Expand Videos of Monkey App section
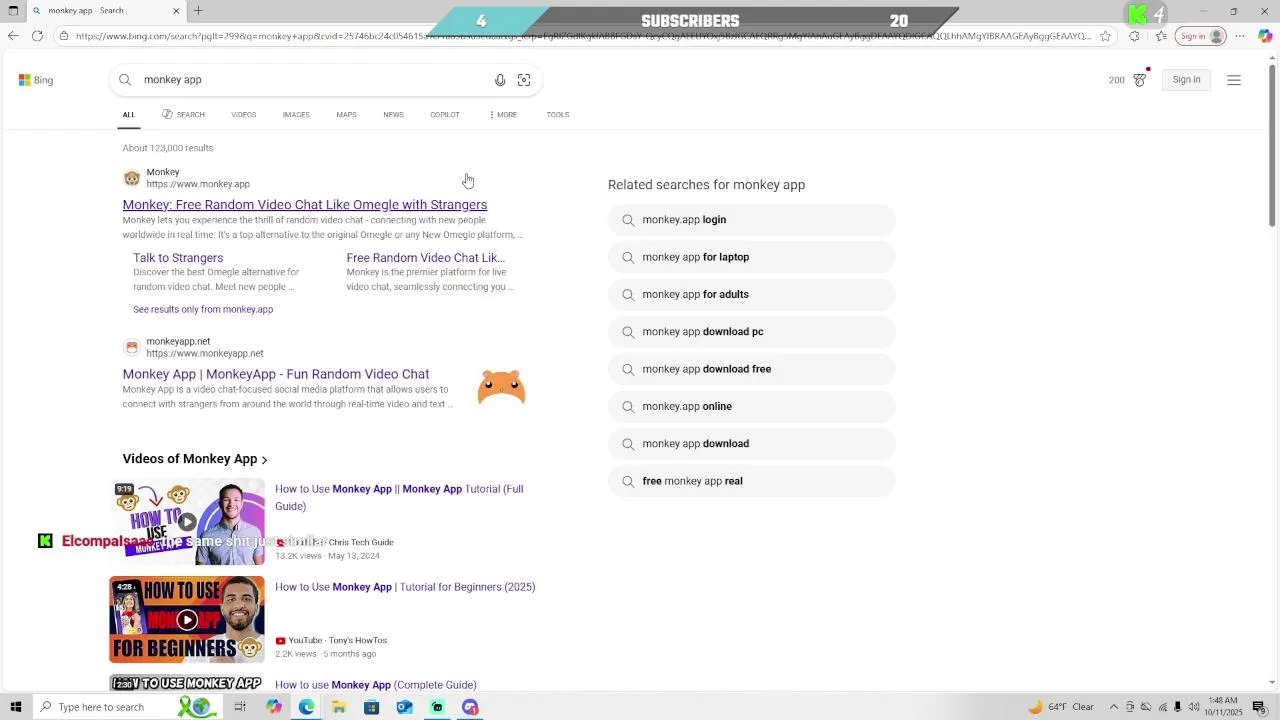The image size is (1280, 720). [x=195, y=459]
